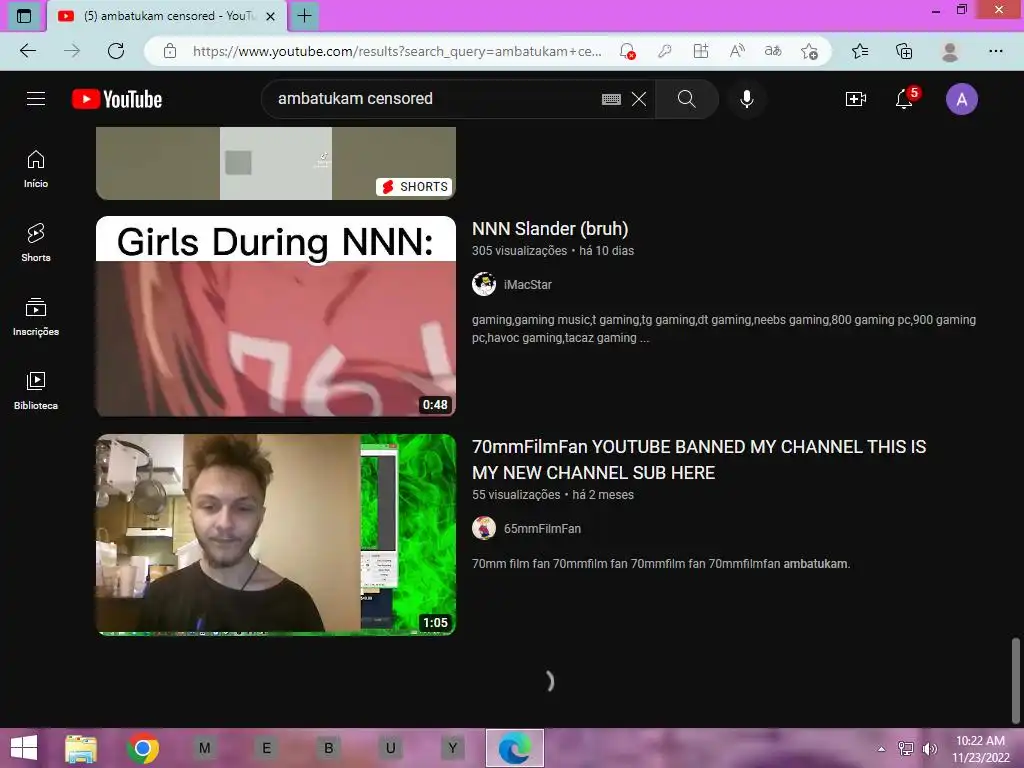Image resolution: width=1024 pixels, height=768 pixels.
Task: Select the ambatukam censored YouTube tab
Action: point(167,16)
